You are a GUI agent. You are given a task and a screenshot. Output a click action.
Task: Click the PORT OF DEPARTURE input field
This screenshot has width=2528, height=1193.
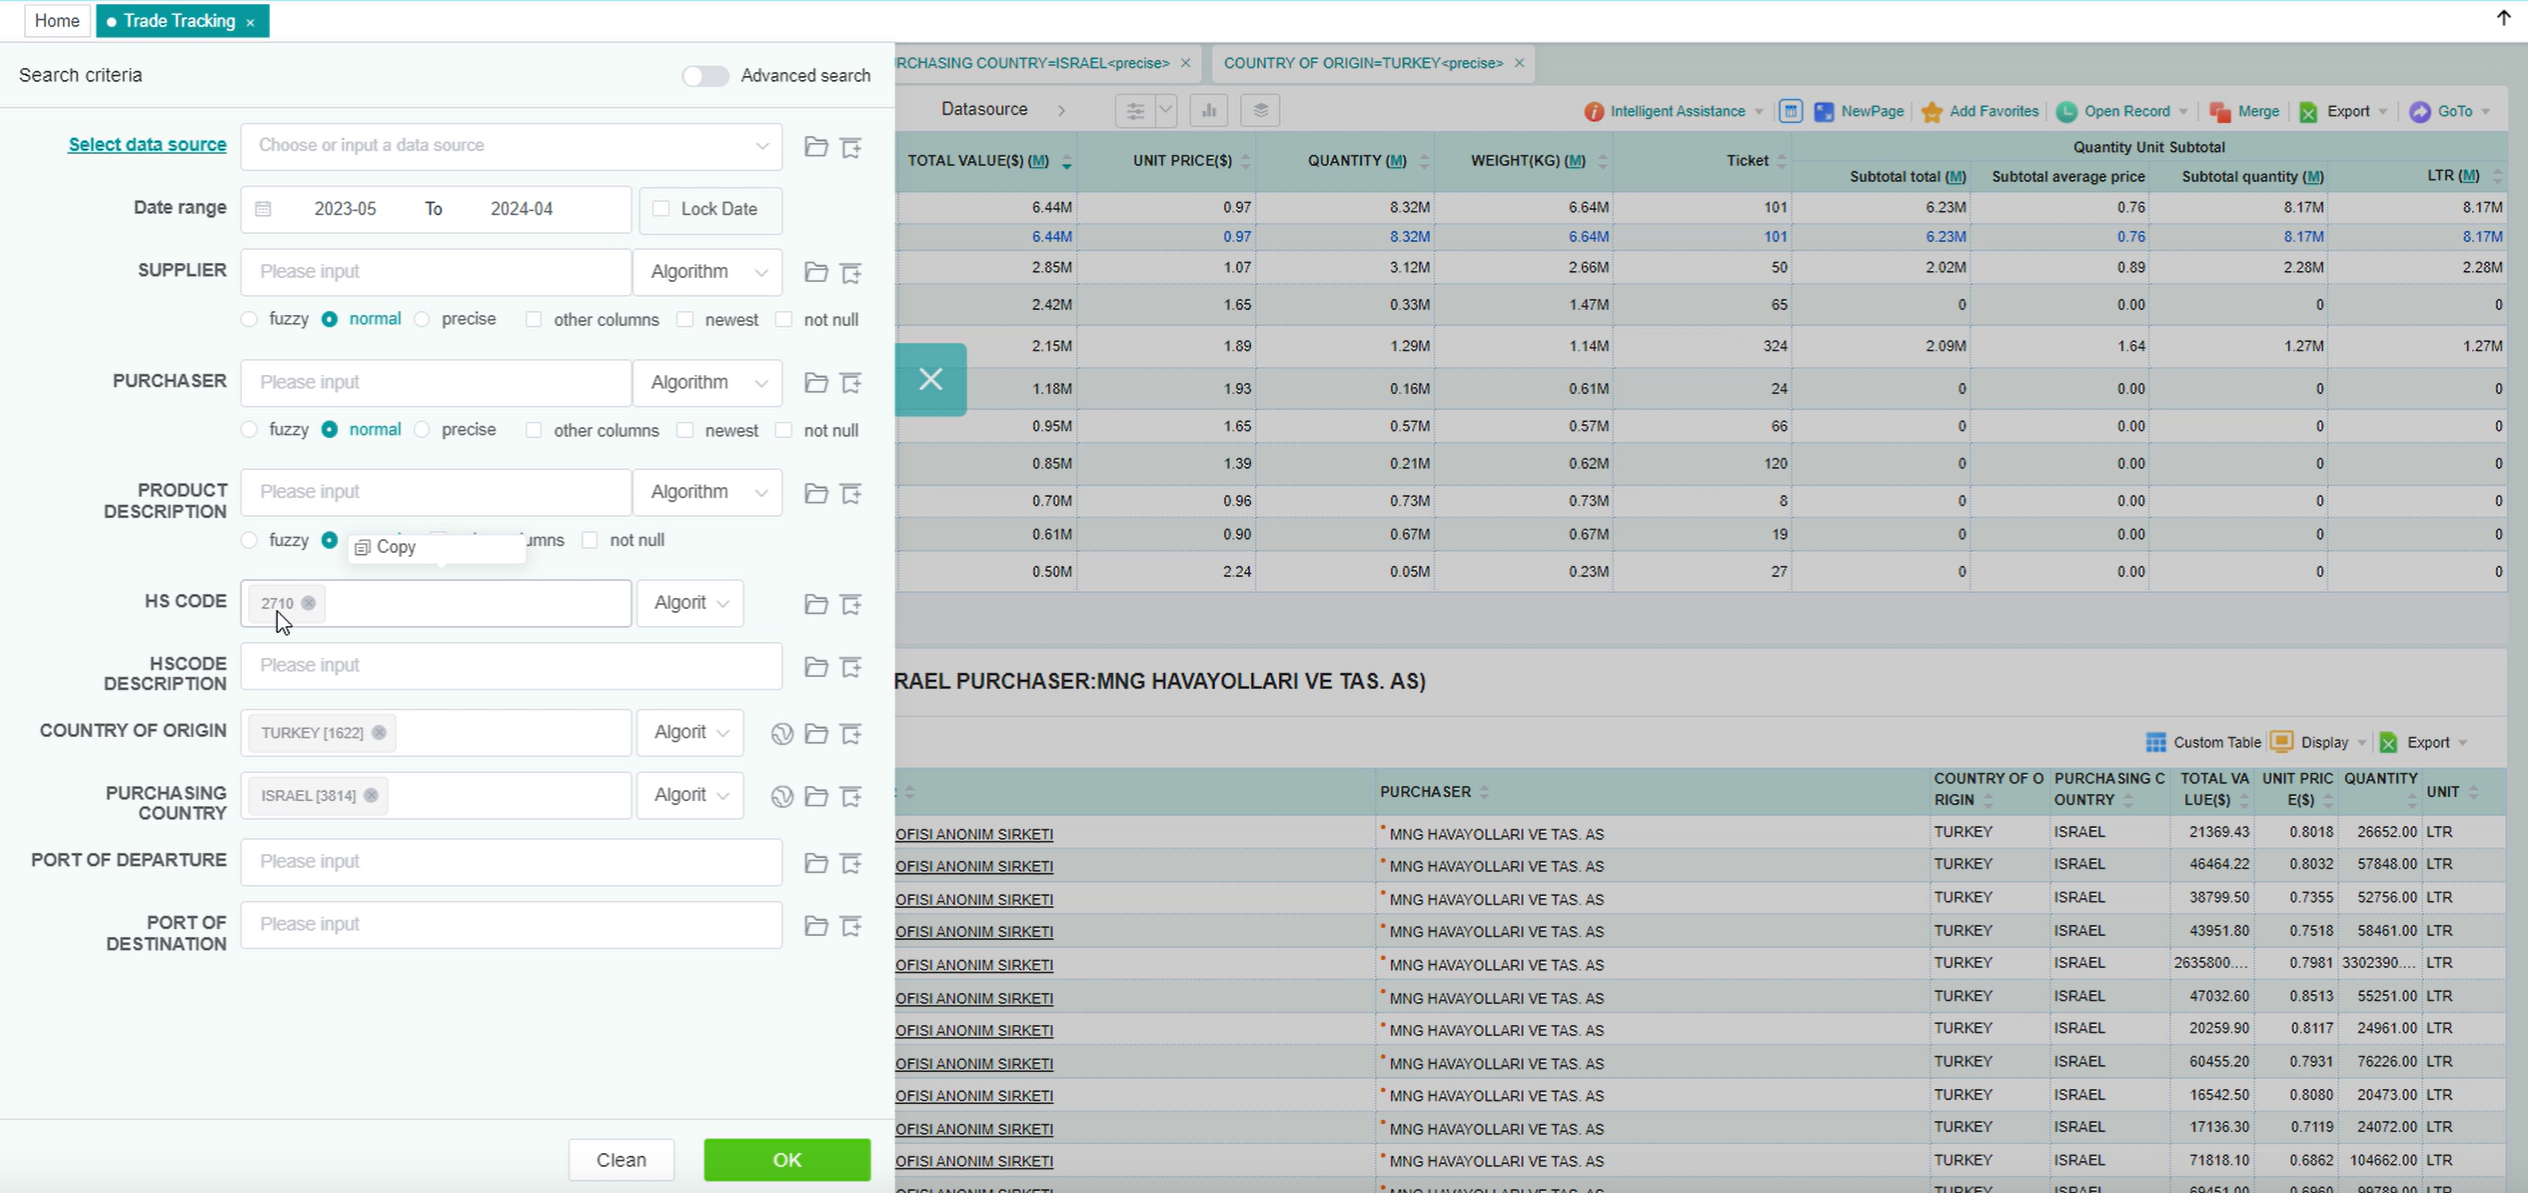(x=511, y=862)
